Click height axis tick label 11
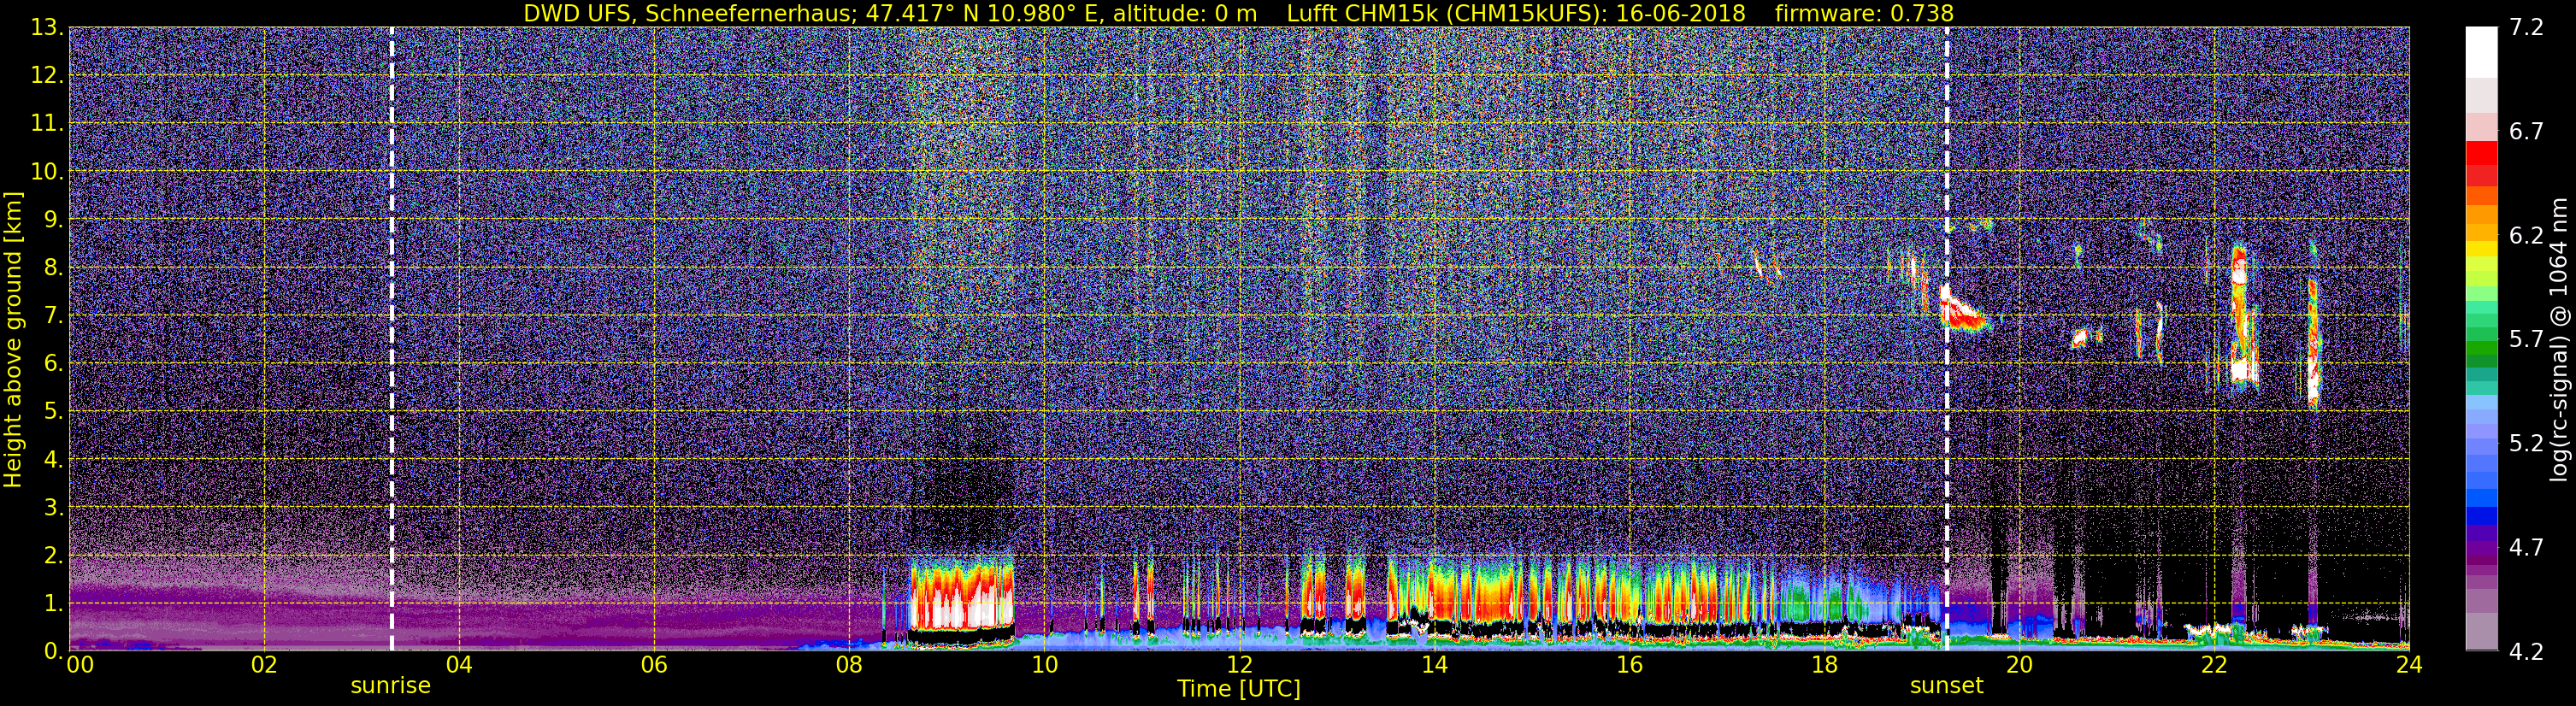Screen dimensions: 2576x706 coord(49,124)
